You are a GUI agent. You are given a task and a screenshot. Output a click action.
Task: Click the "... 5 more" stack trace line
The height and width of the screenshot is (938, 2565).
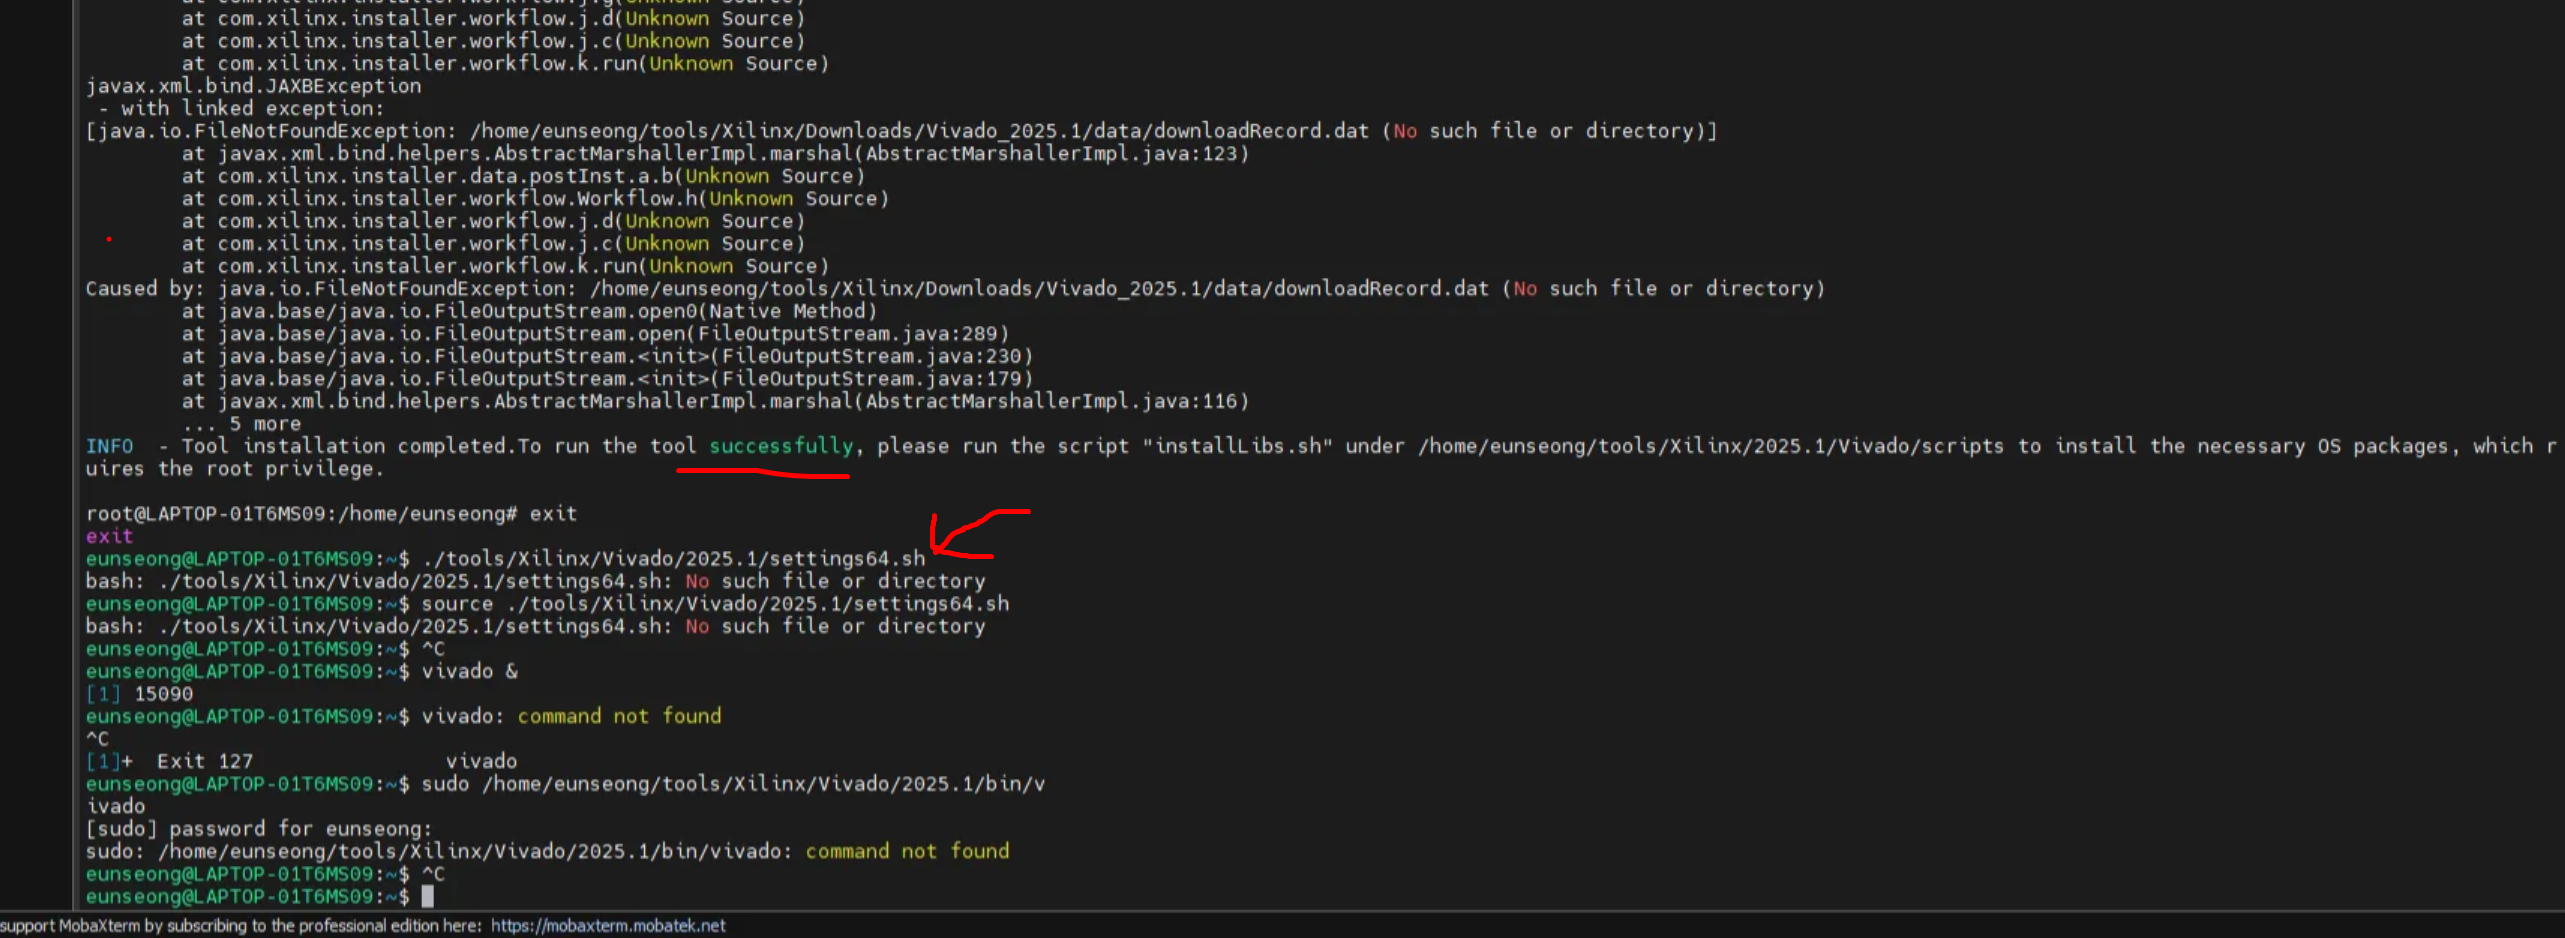coord(241,424)
